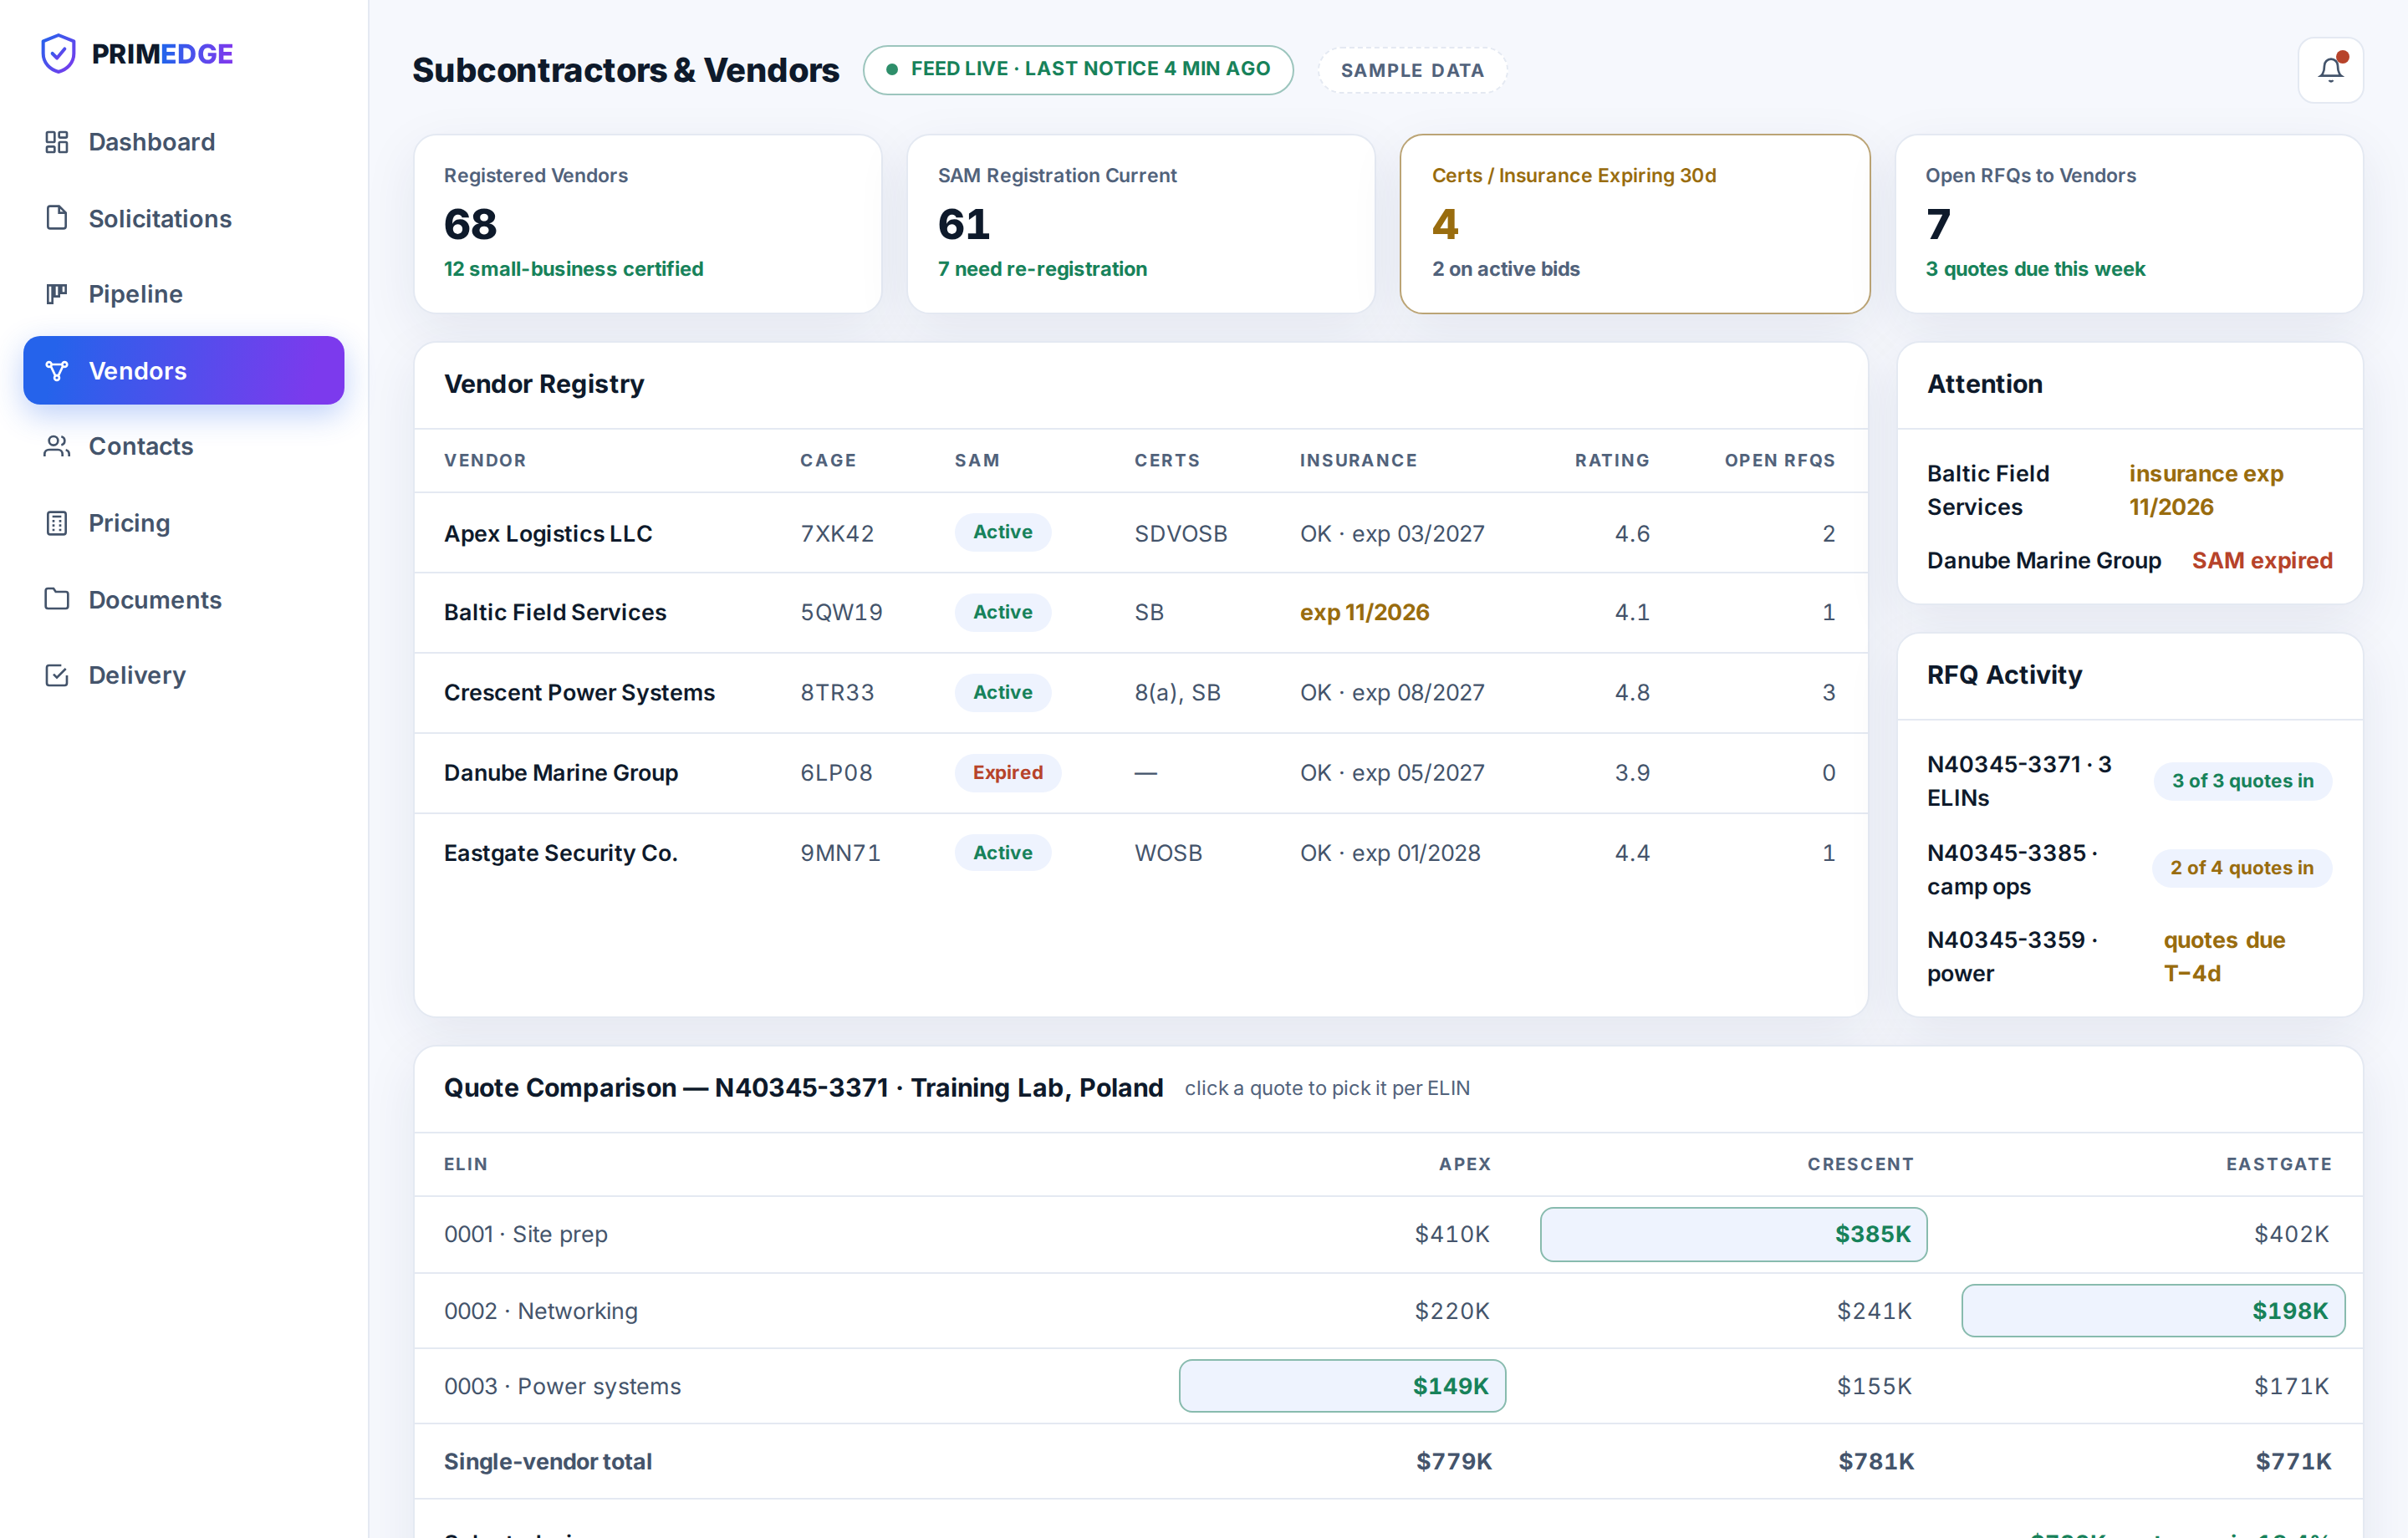This screenshot has width=2408, height=1538.
Task: Pick Eastgate $171K Power systems quote
Action: [x=2291, y=1385]
